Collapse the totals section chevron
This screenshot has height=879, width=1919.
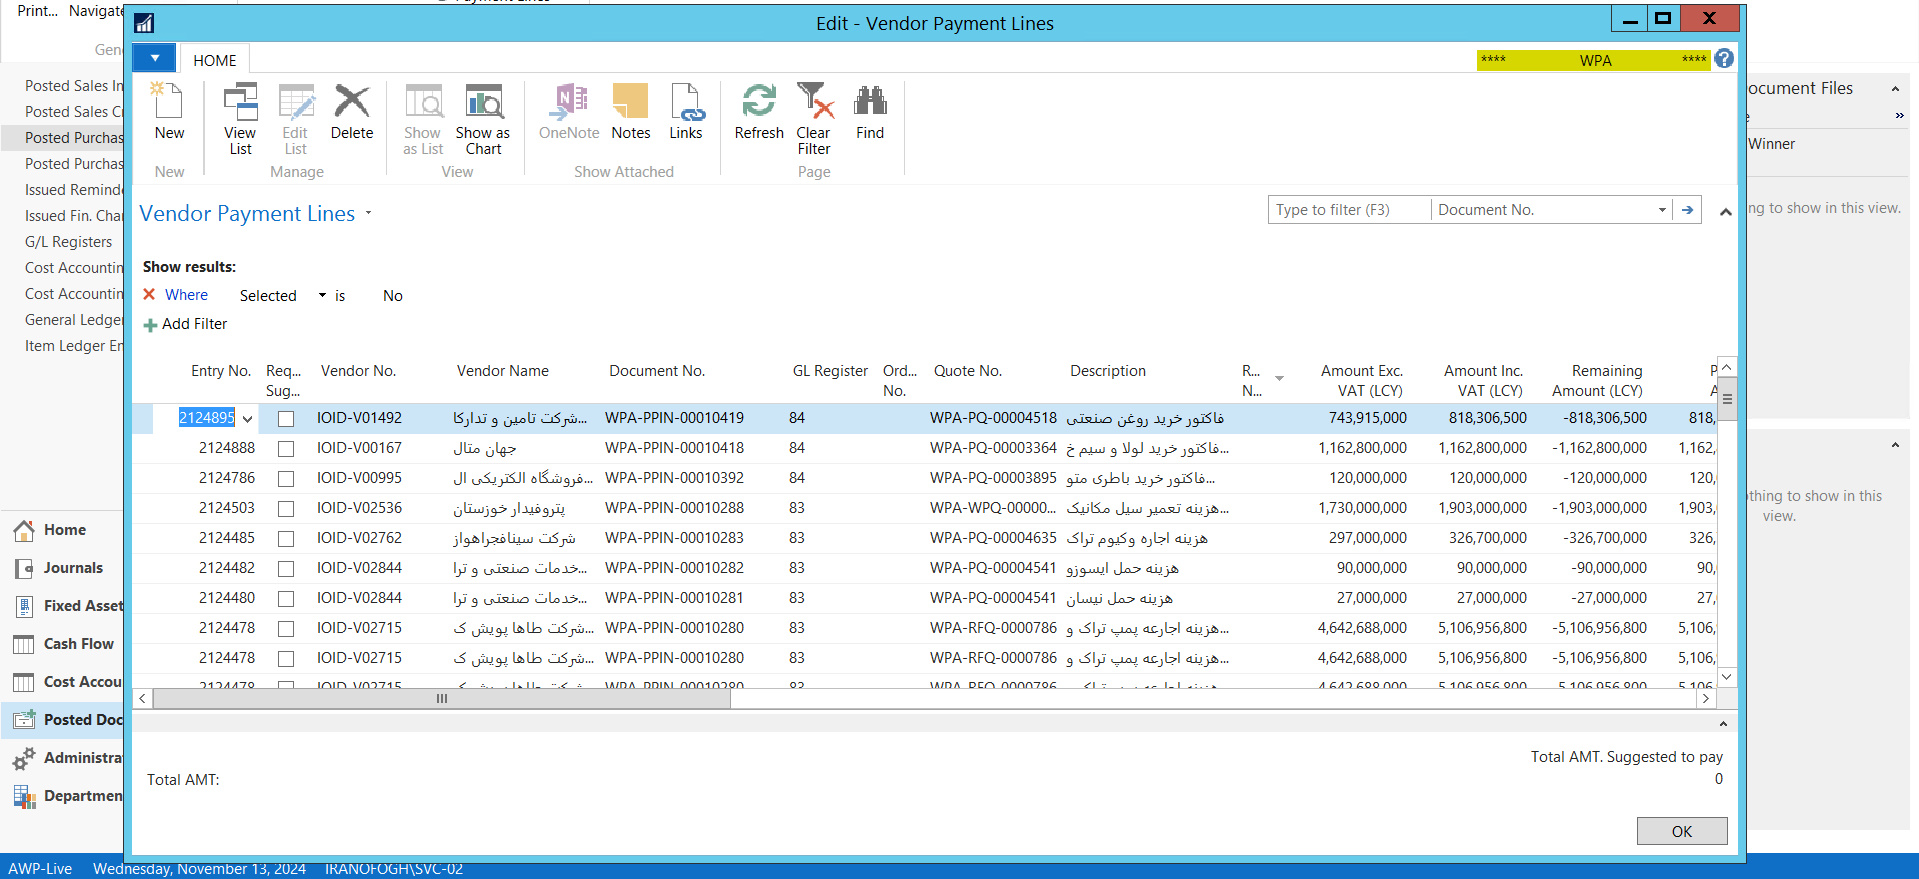1723,723
